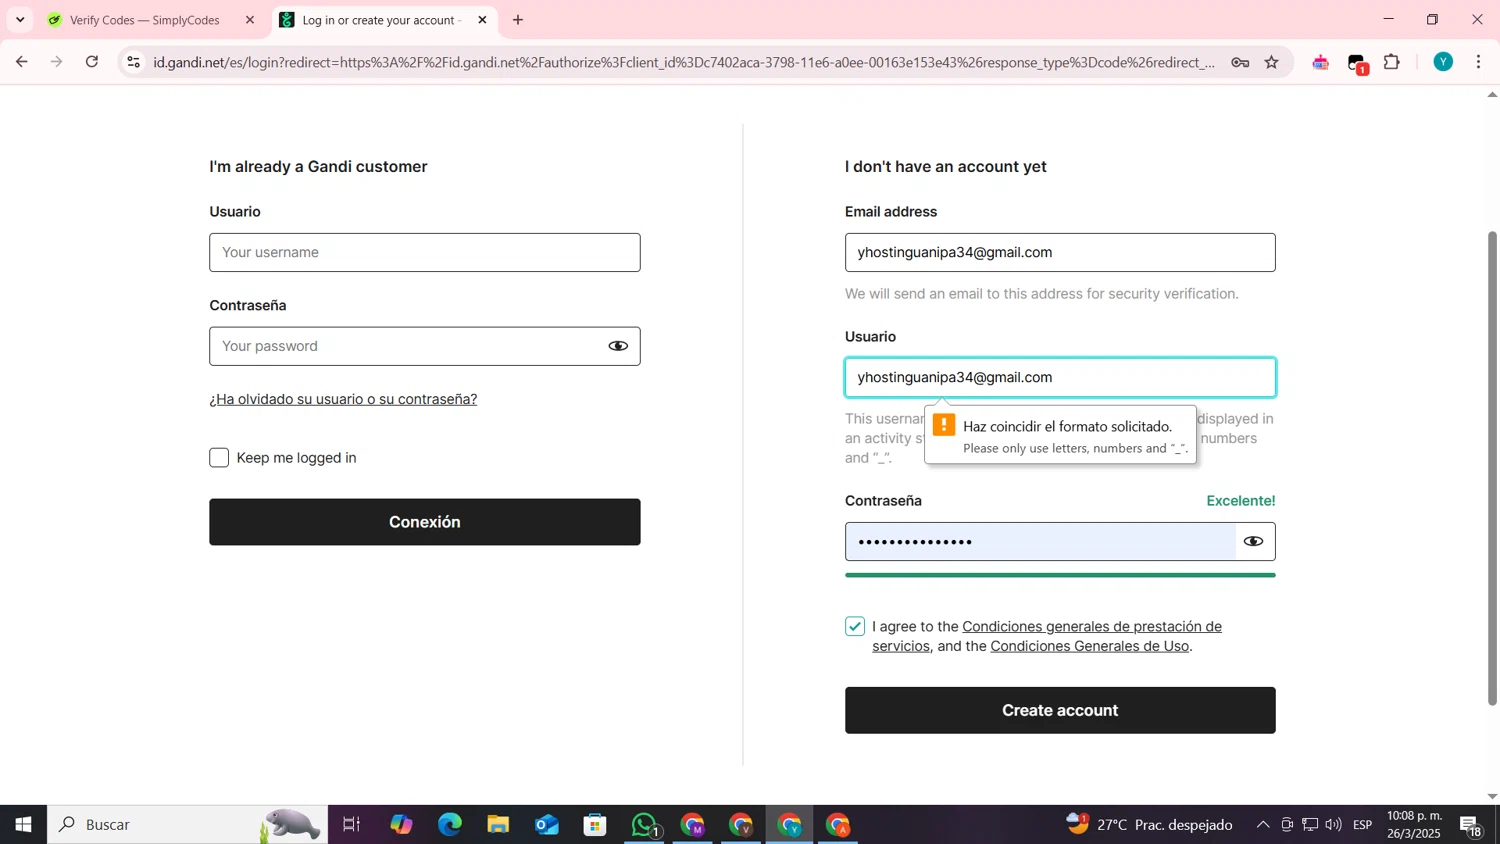Edit the new account Usuario field

pos(1060,377)
